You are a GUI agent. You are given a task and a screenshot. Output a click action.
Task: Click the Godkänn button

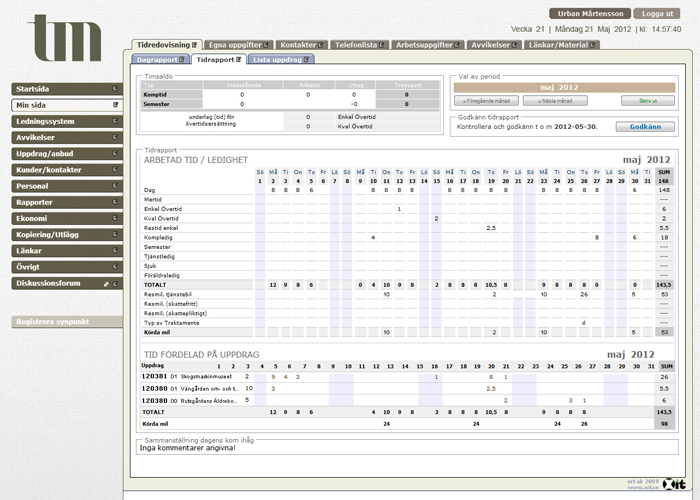pyautogui.click(x=645, y=127)
